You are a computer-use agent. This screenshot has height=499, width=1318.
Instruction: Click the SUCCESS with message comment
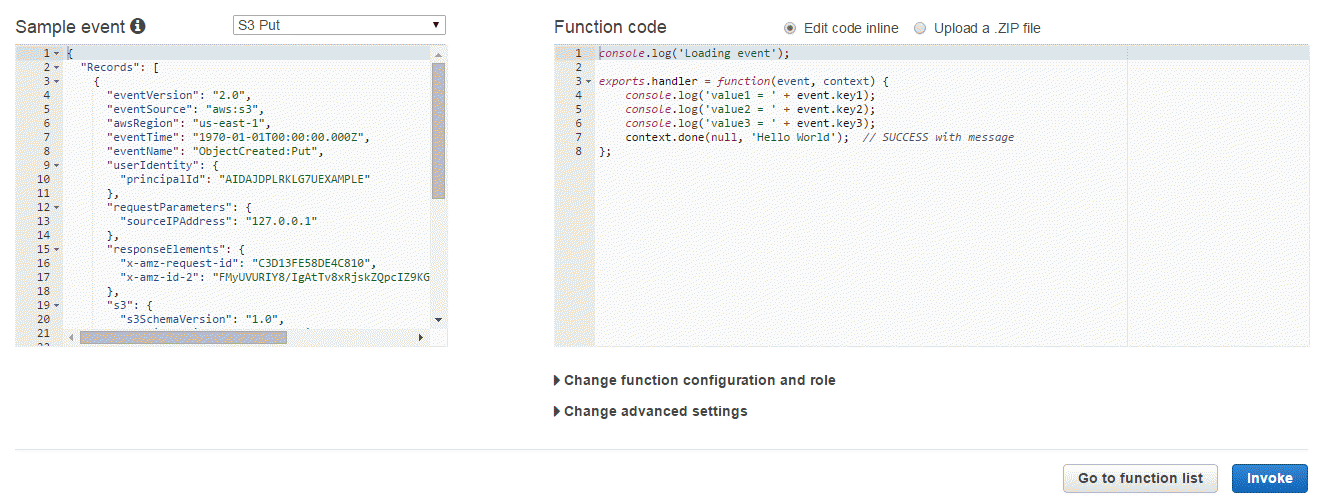pyautogui.click(x=938, y=137)
